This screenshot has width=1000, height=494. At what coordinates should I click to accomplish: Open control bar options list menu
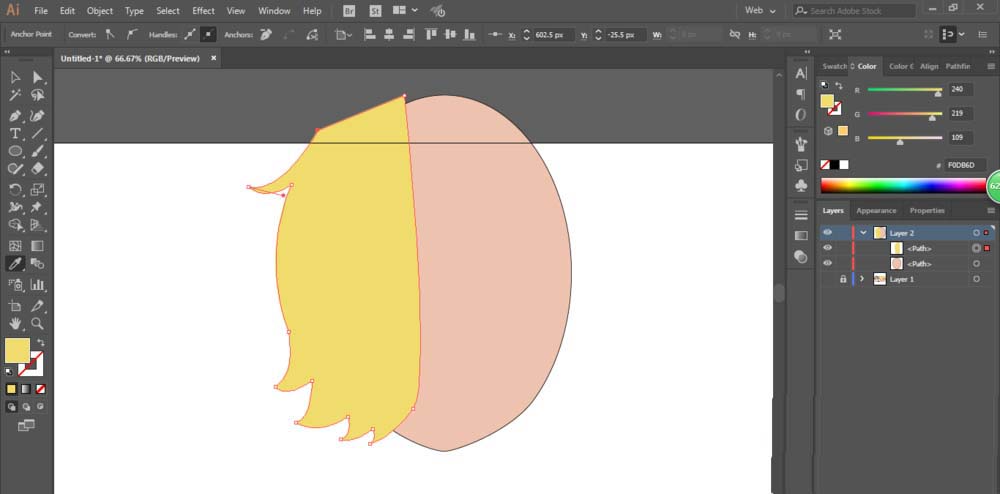[x=983, y=34]
